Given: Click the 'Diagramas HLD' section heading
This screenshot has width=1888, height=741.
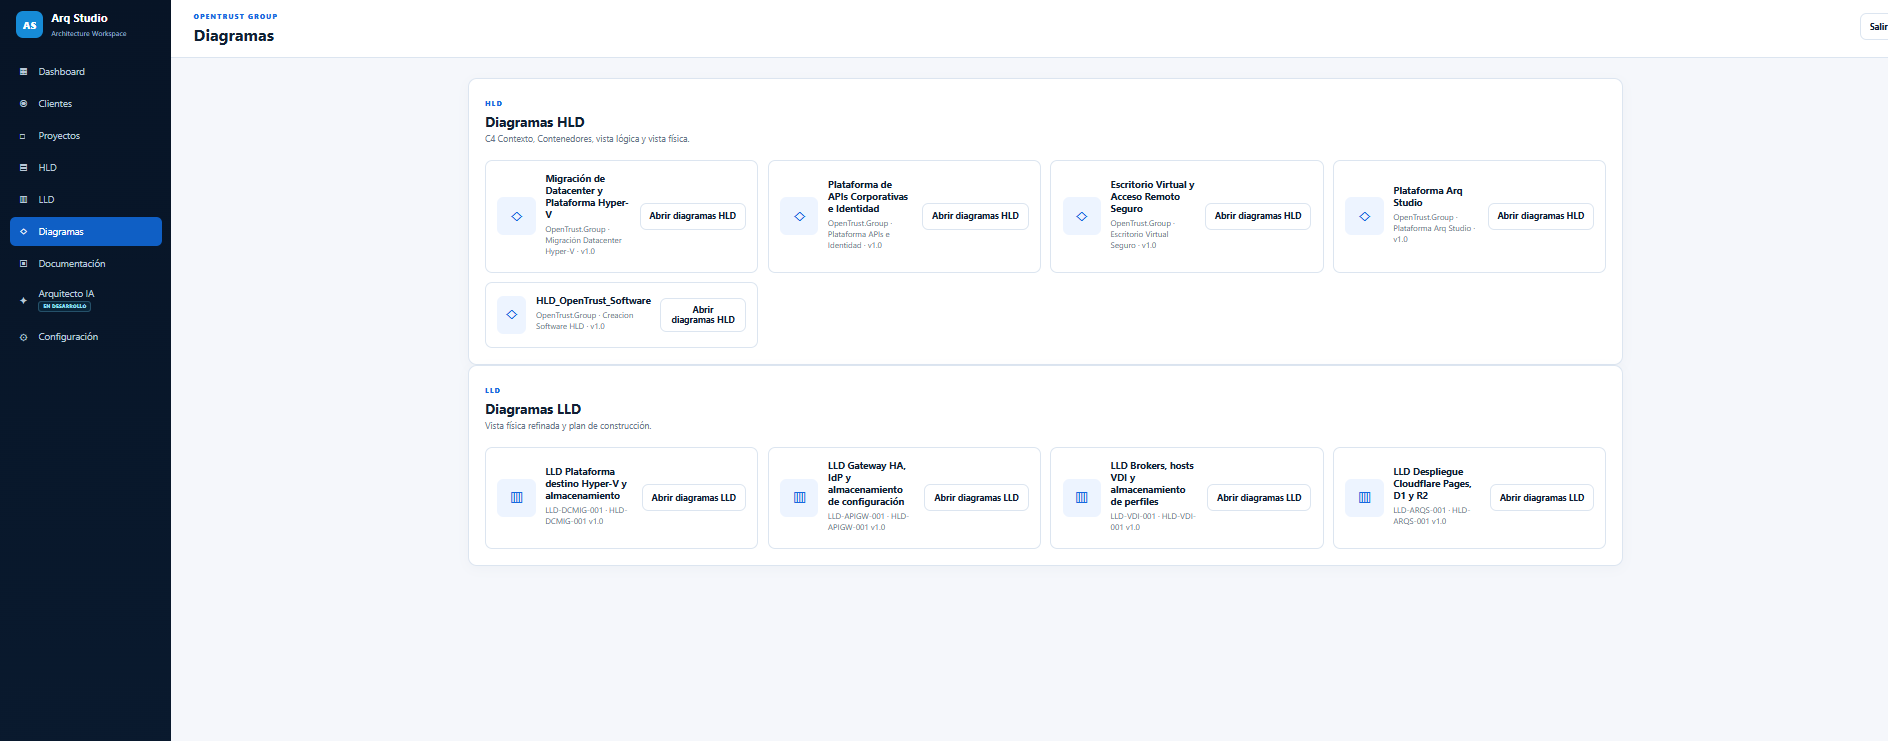Looking at the screenshot, I should tap(535, 122).
